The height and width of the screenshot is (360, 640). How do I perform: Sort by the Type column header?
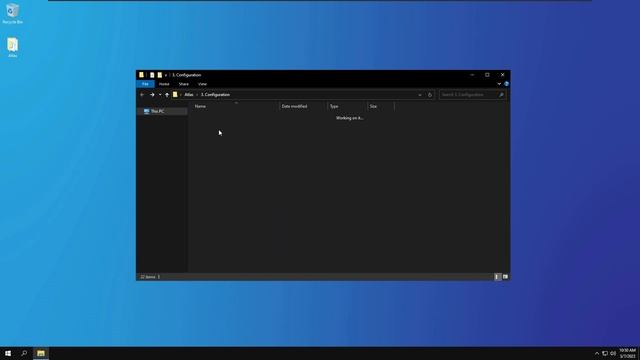click(x=347, y=106)
